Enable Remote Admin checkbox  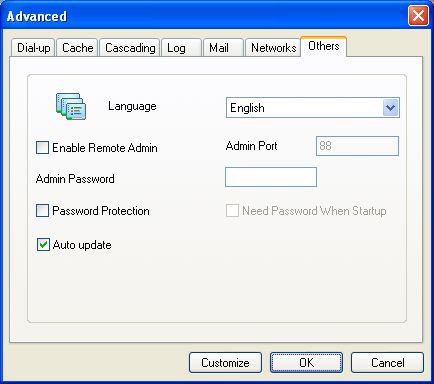click(42, 147)
